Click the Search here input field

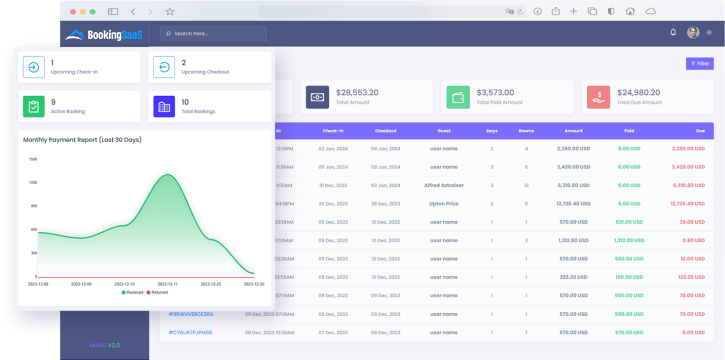(213, 34)
